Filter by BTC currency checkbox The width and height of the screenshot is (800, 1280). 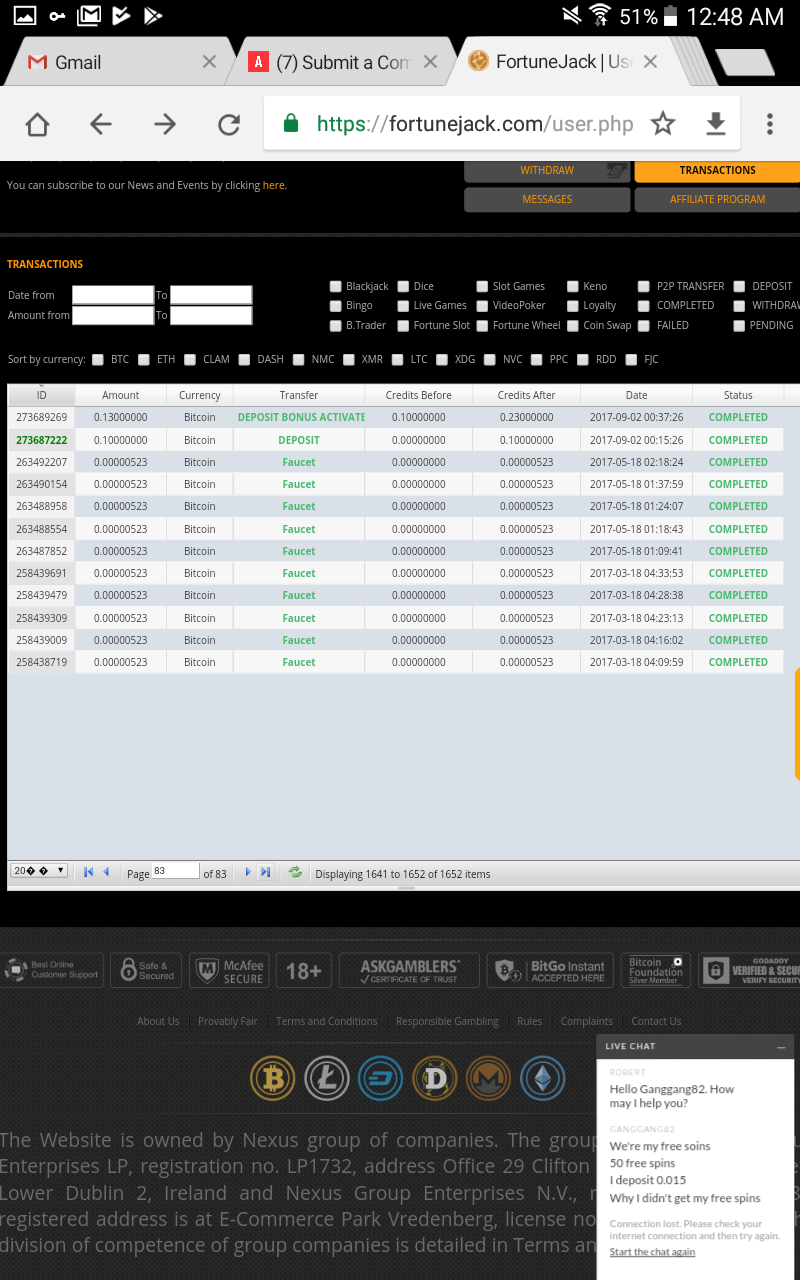[98, 359]
